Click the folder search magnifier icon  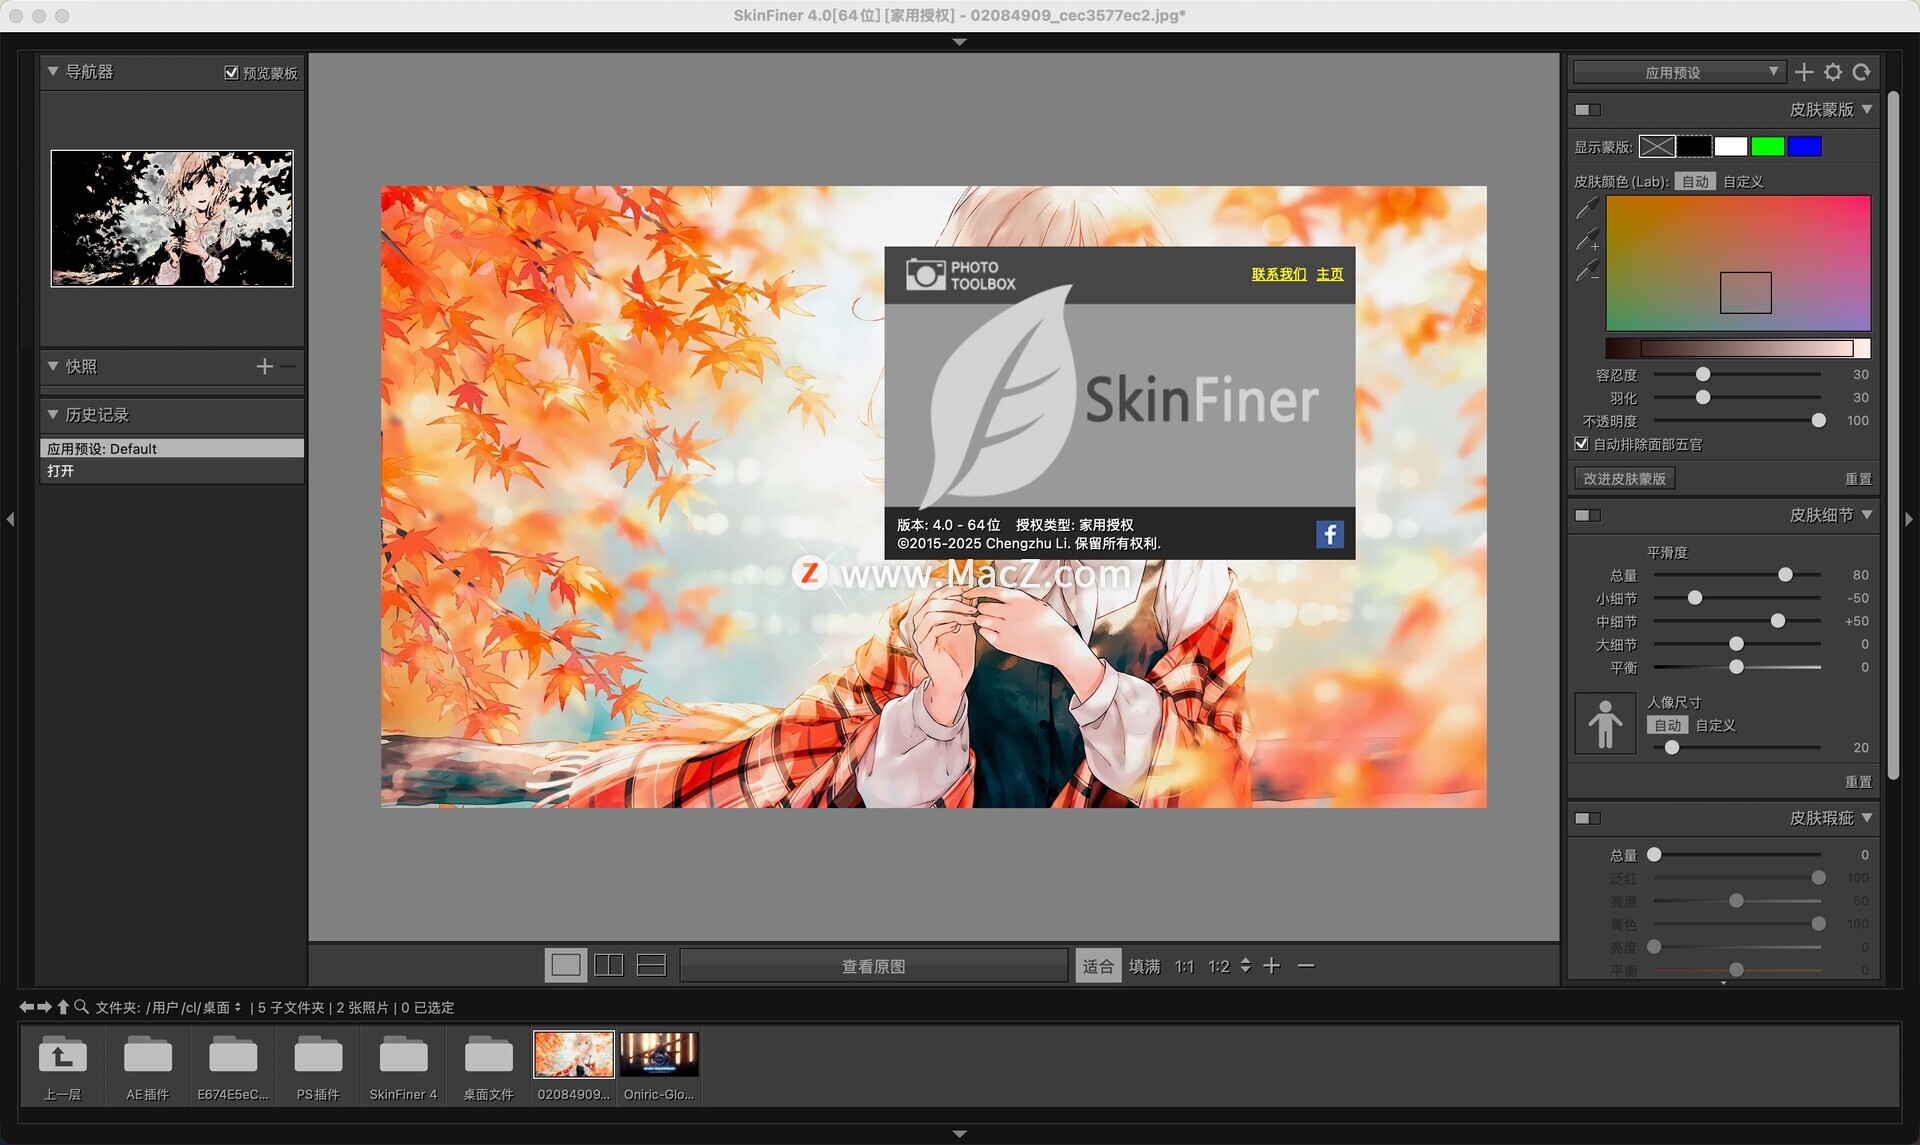coord(82,1007)
